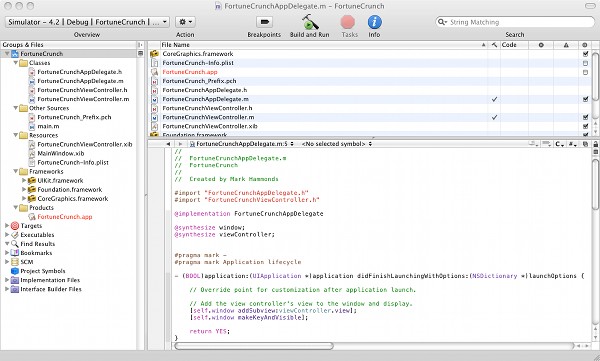Click the Find Results magnifier icon
Viewport: 600px width, 361px height.
point(15,243)
